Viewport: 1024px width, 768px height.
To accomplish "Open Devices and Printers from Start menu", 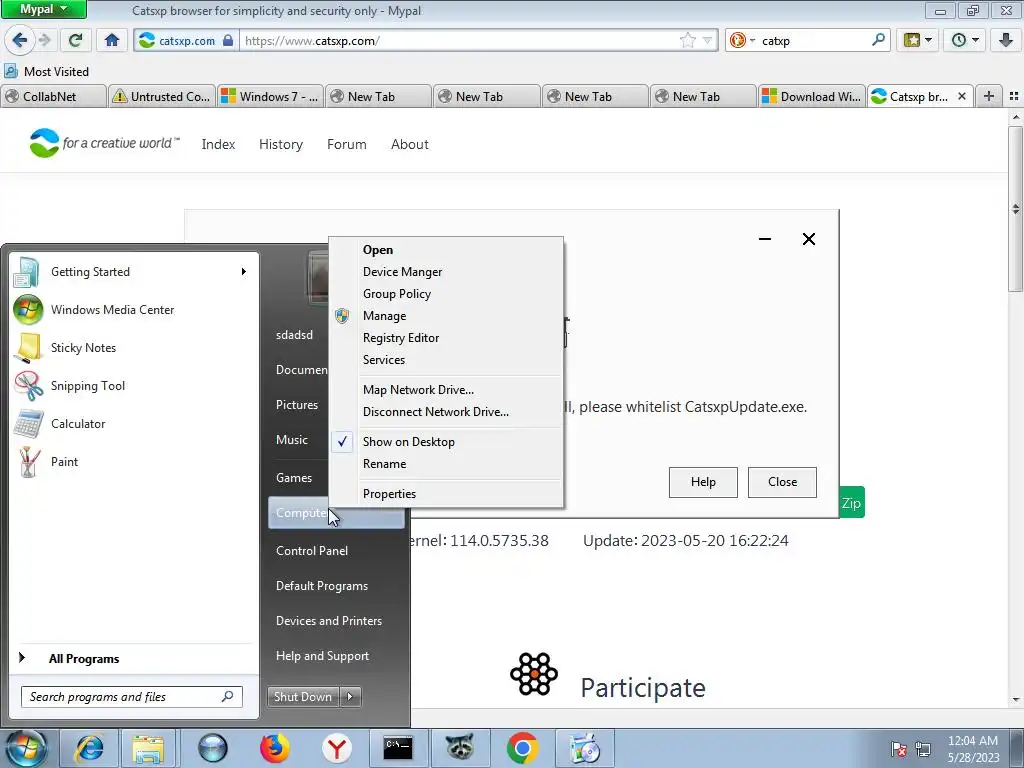I will click(x=336, y=620).
